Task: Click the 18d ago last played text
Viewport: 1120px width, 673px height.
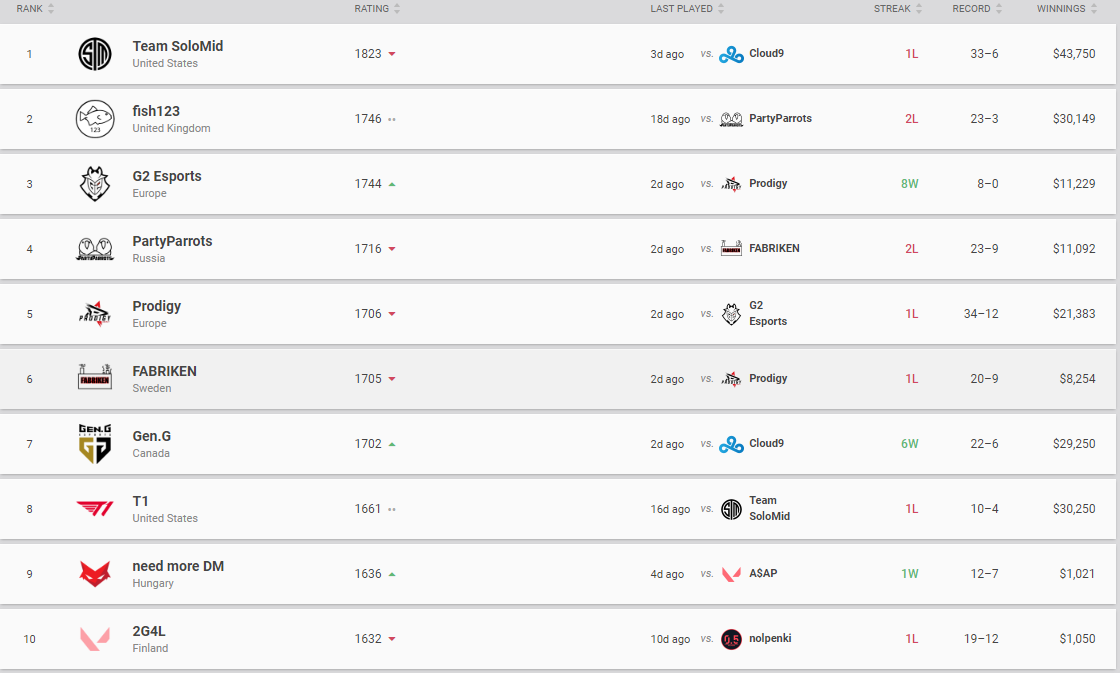Action: pyautogui.click(x=670, y=119)
